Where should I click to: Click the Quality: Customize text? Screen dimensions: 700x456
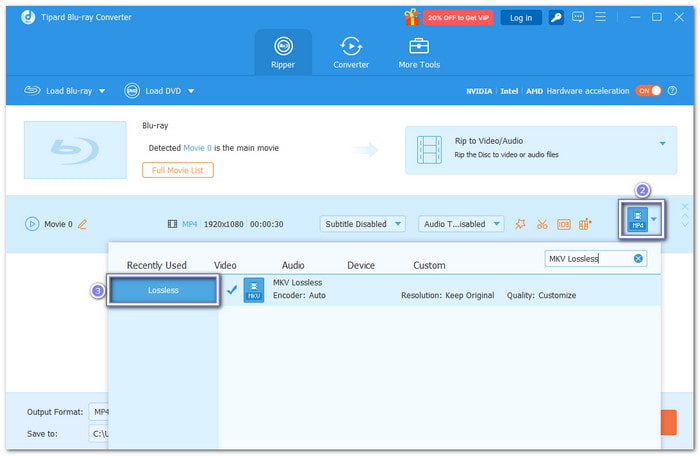pos(541,295)
